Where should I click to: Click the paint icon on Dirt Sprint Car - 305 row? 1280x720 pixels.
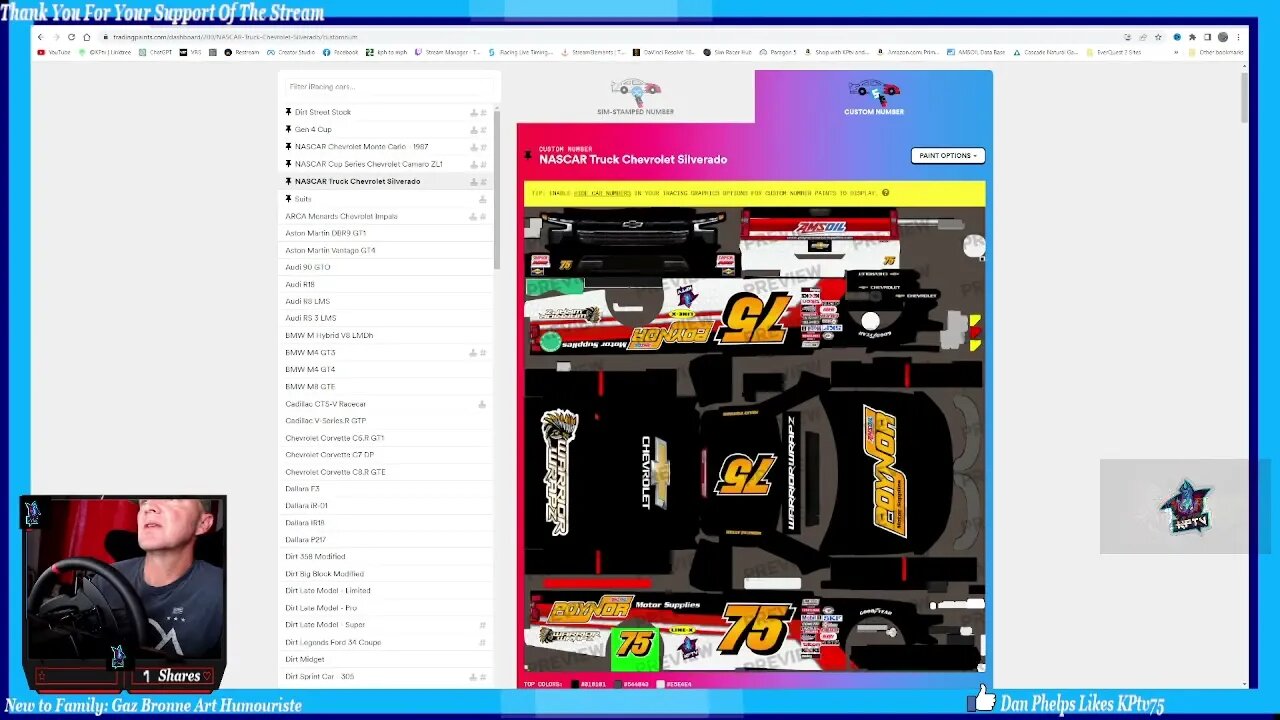(474, 677)
